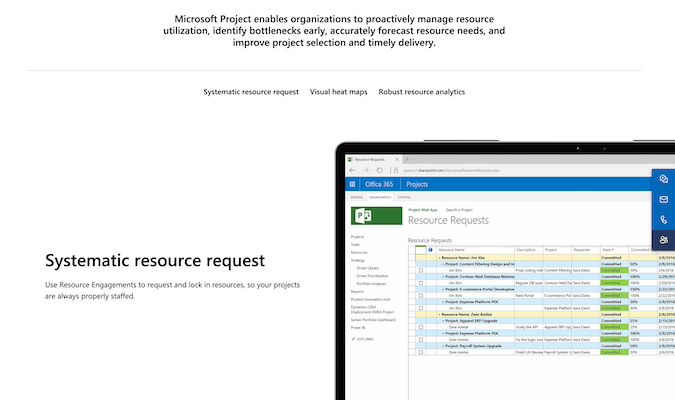Click the 'Search a Project' link
This screenshot has width=675, height=400.
pos(459,210)
